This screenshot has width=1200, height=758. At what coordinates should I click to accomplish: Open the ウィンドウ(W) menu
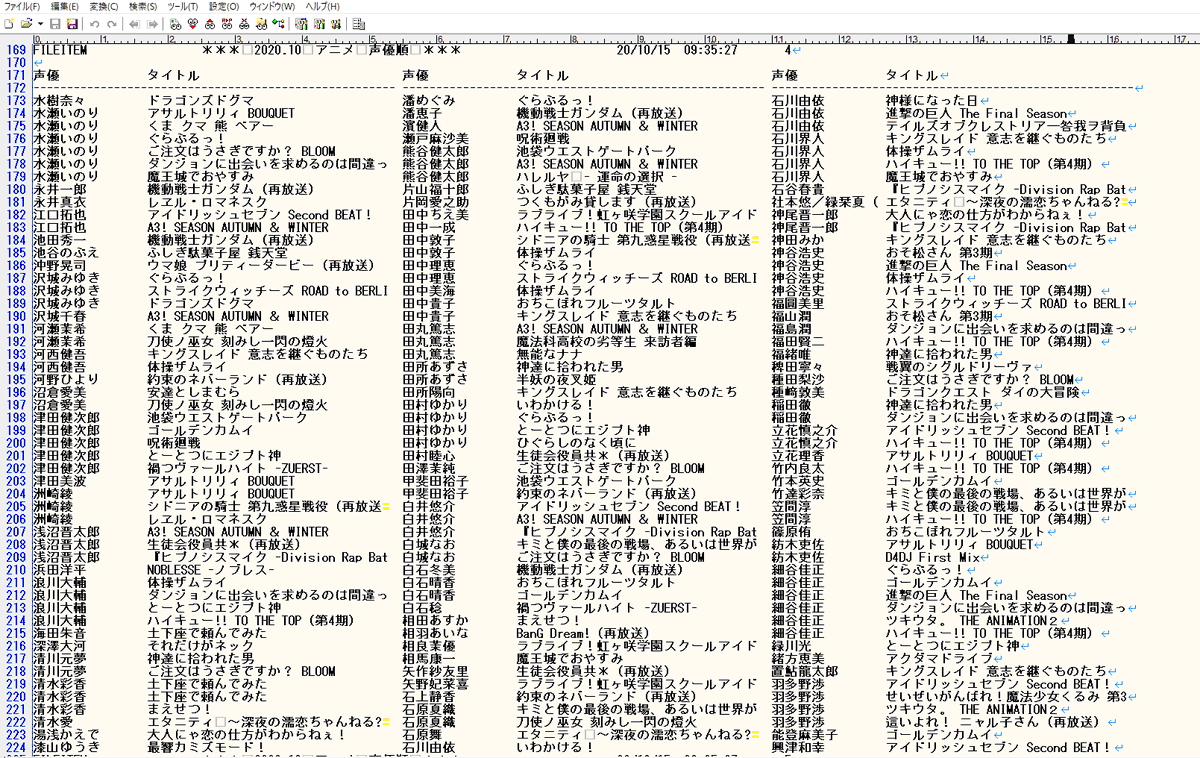point(271,6)
